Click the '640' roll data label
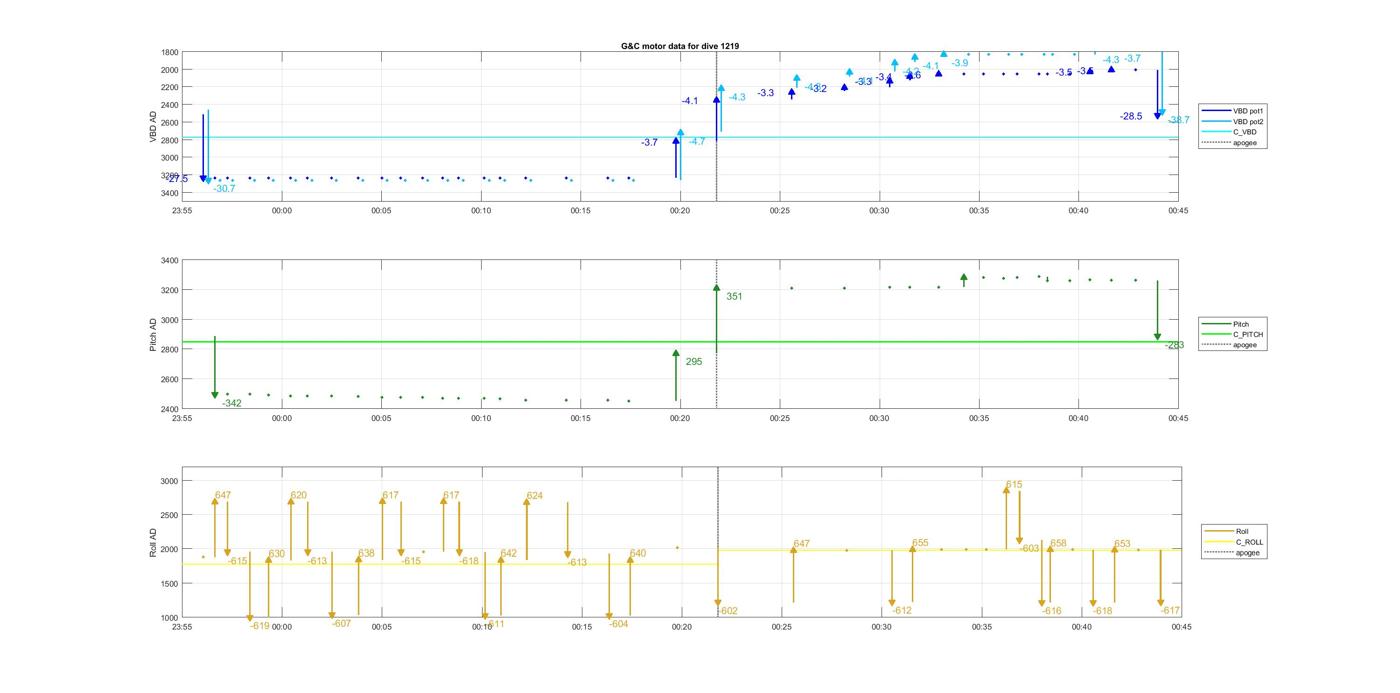Screen dimensions: 1400x693 [x=638, y=553]
